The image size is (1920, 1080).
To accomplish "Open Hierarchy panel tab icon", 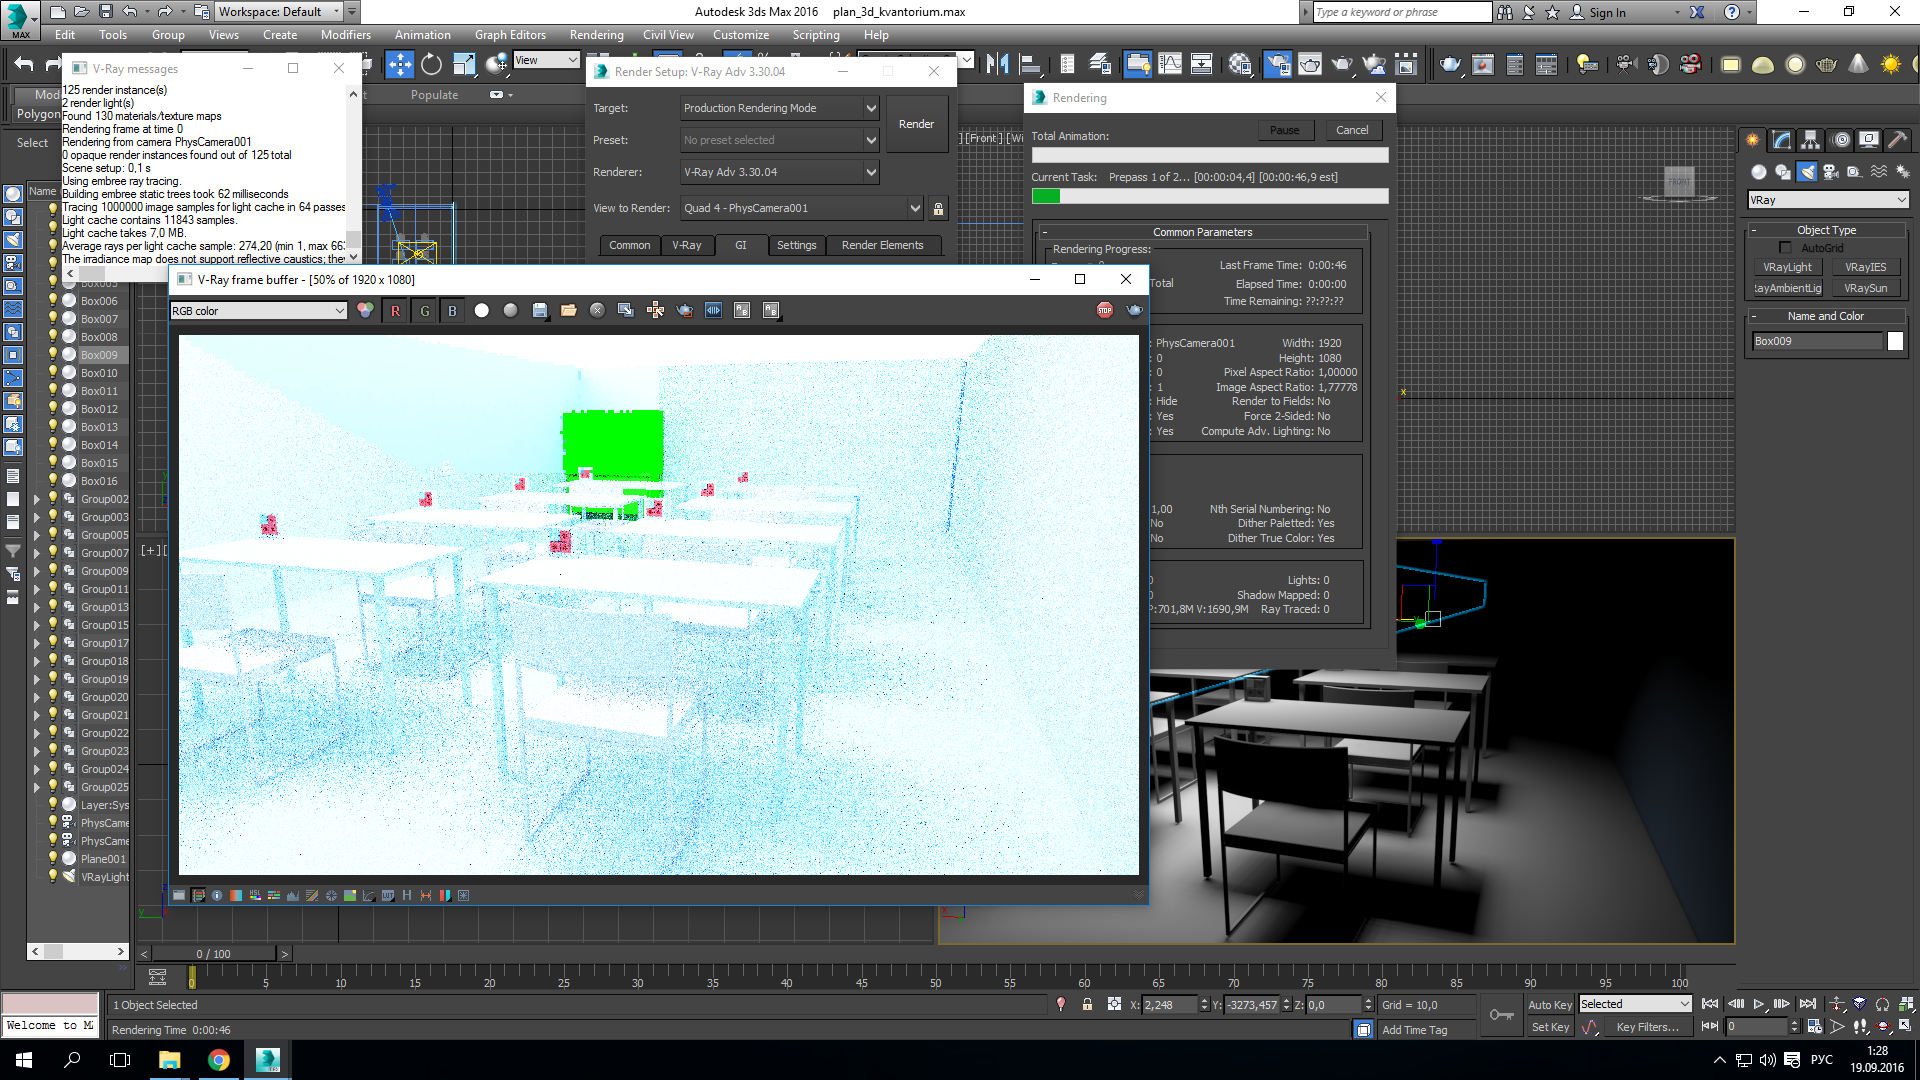I will 1811,140.
